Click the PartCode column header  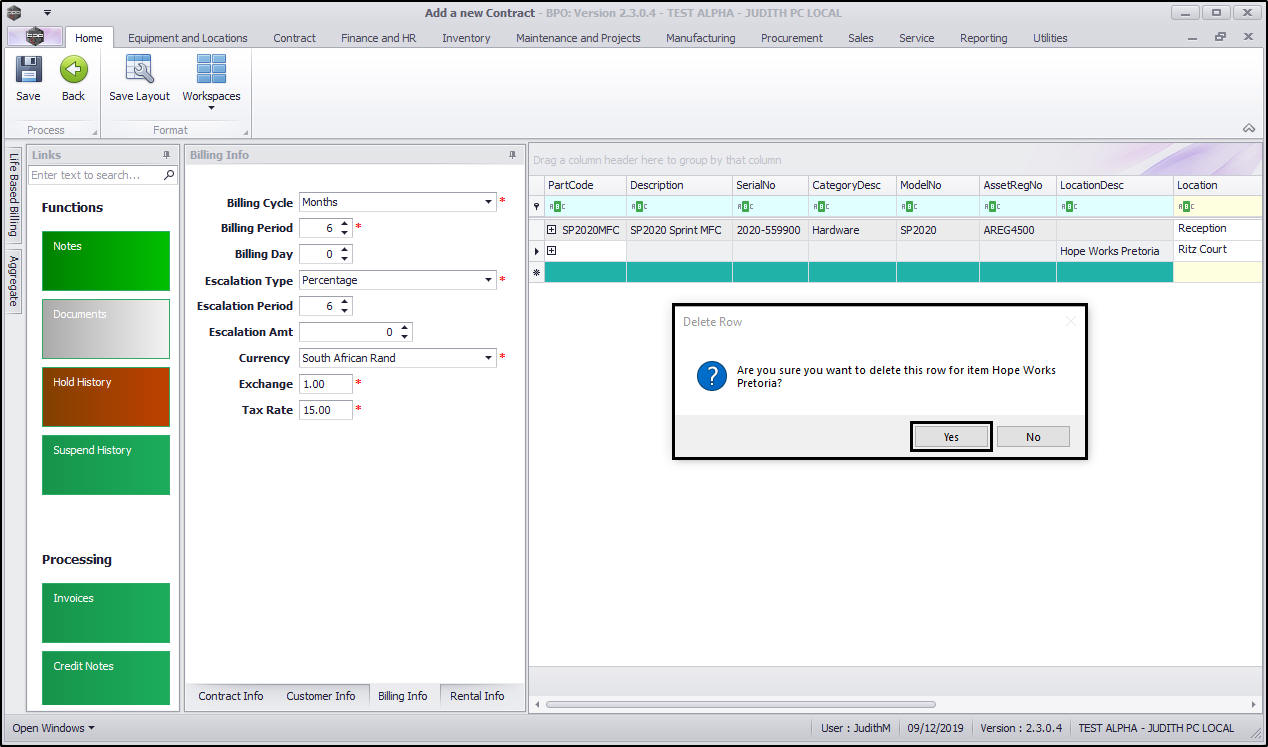(x=585, y=185)
